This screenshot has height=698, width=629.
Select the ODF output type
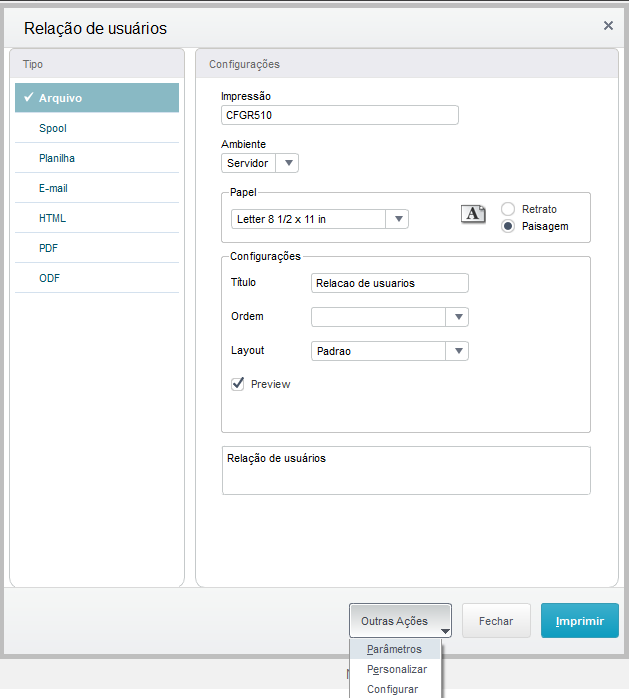point(97,278)
